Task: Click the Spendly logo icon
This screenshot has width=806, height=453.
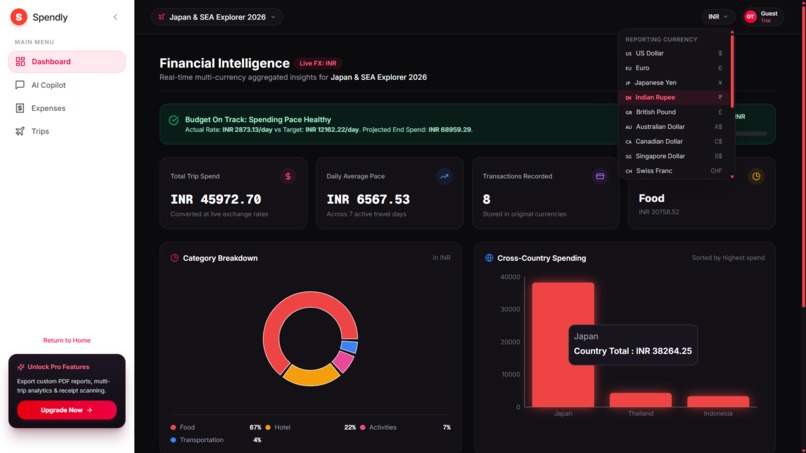Action: click(19, 17)
